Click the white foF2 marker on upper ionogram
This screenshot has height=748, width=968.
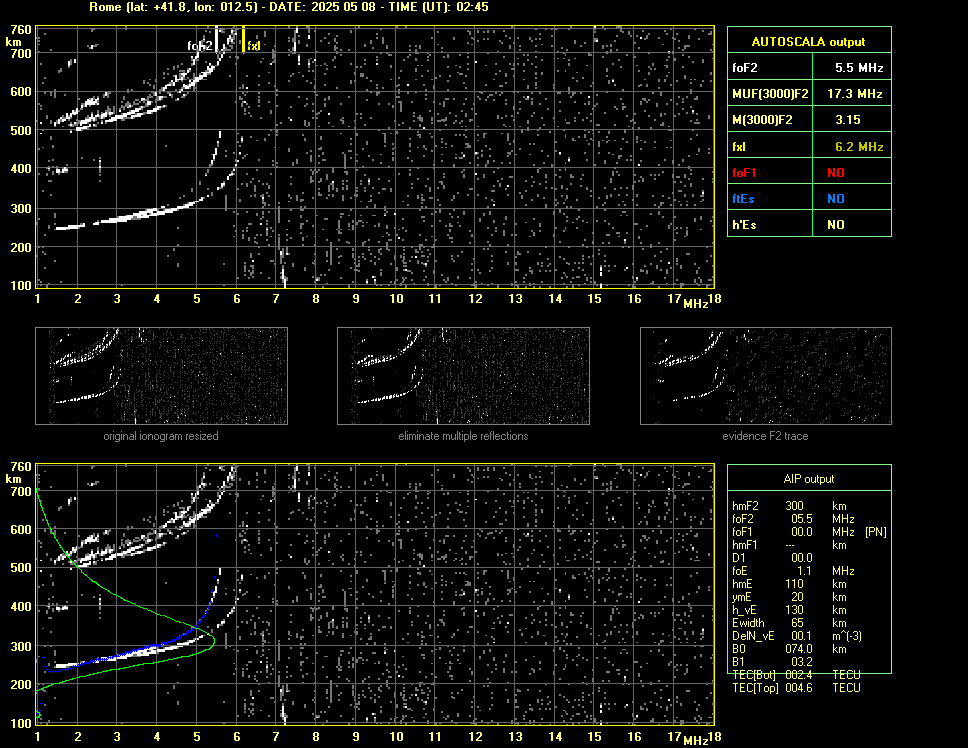(x=216, y=39)
